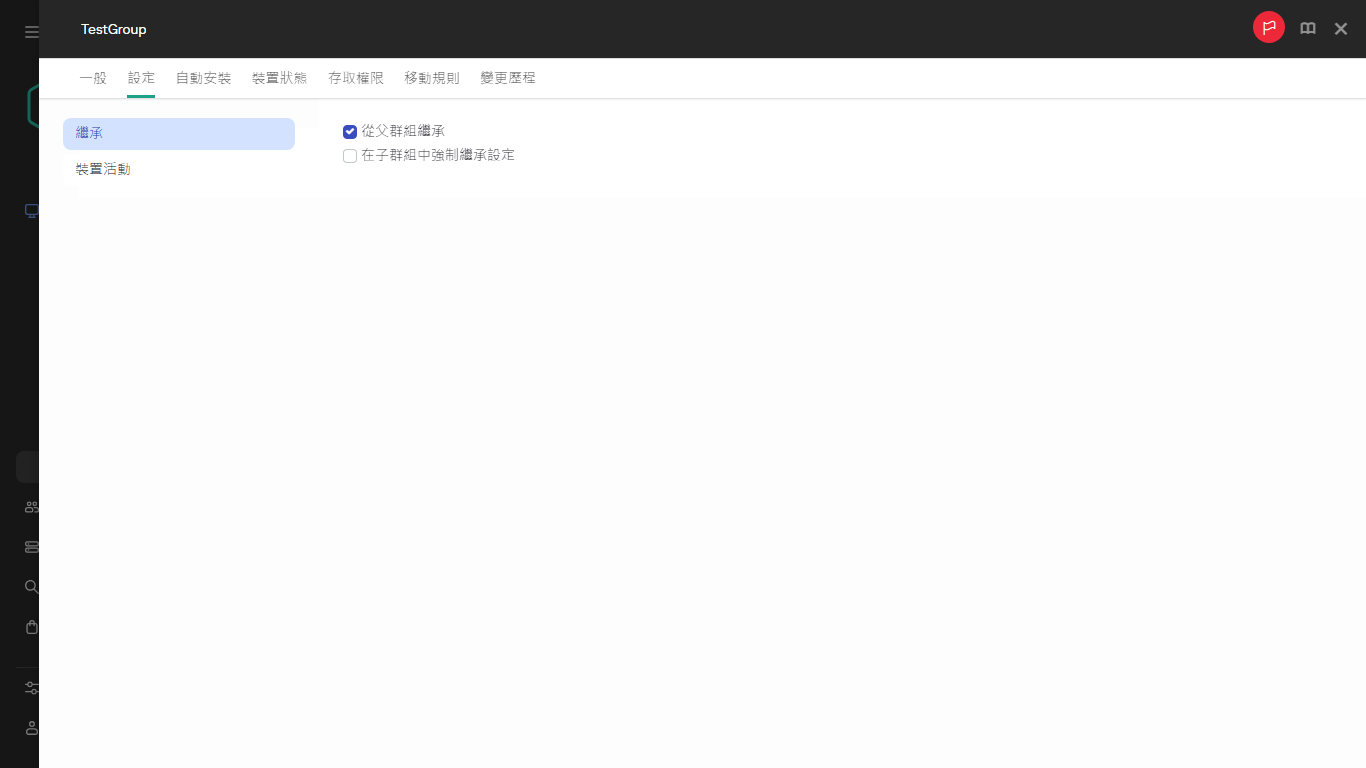The image size is (1366, 768).
Task: Click the search icon in the sidebar
Action: coord(30,587)
